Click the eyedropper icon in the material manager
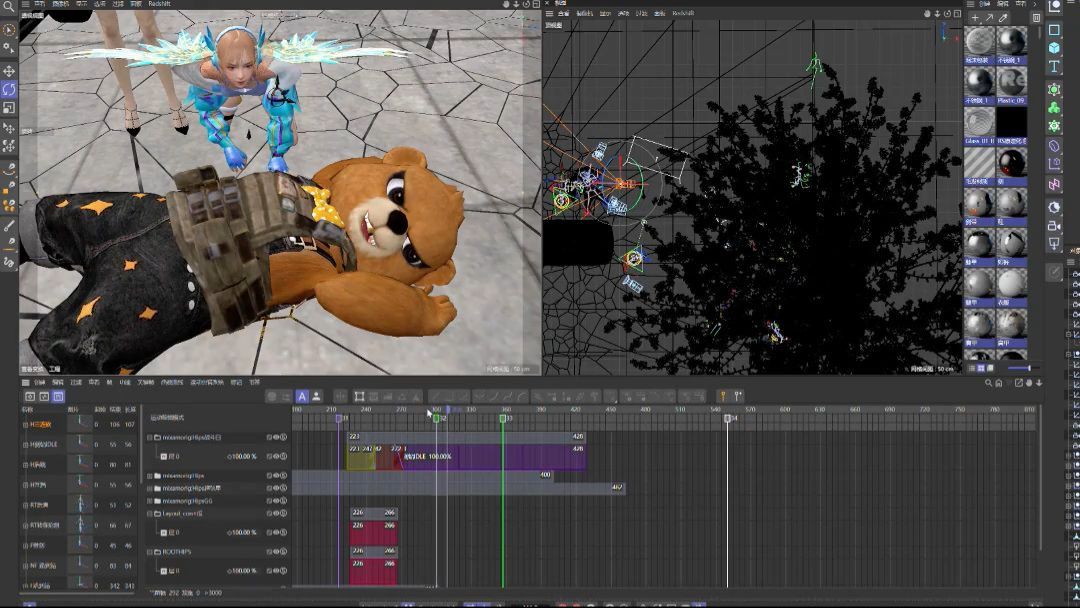This screenshot has height=608, width=1080. pyautogui.click(x=1003, y=17)
